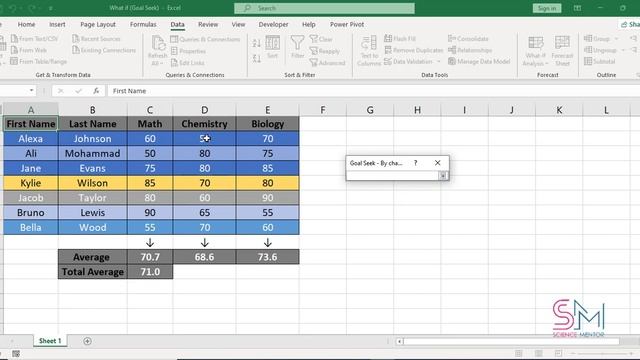Expand Data Validation dropdown arrow

(439, 62)
